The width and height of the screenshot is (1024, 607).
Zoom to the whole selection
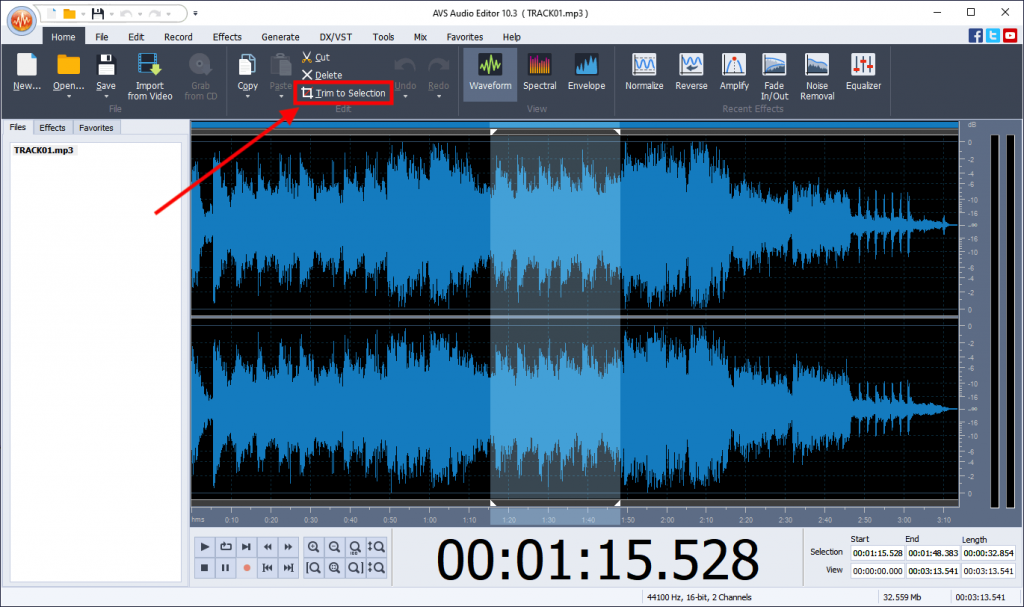click(x=334, y=568)
